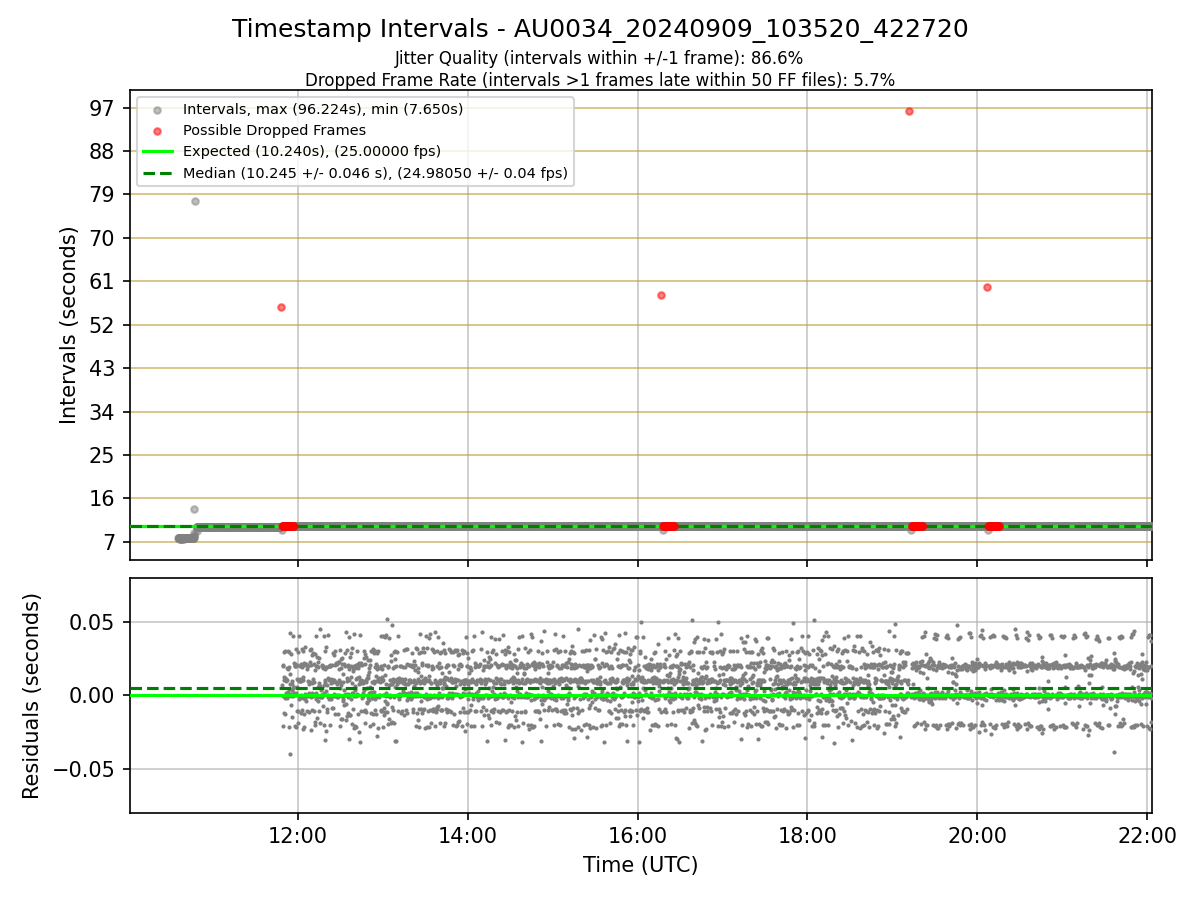
Task: Click the residuals tick label '0.00'
Action: pos(94,695)
